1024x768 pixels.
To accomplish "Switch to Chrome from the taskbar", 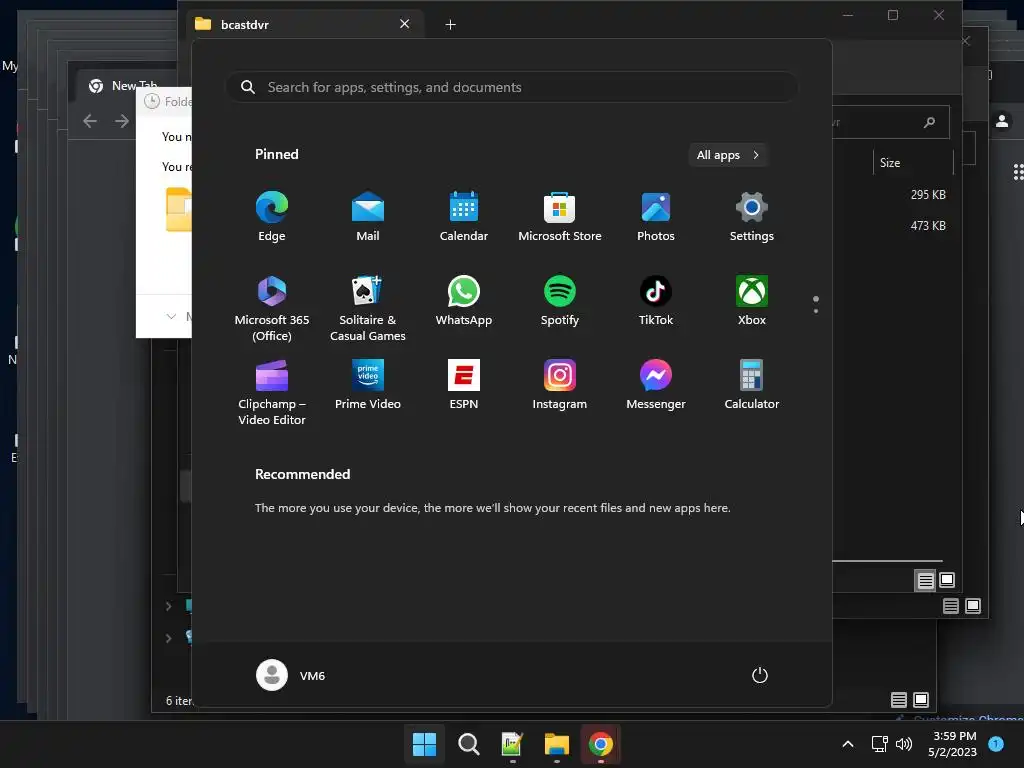I will click(x=601, y=744).
